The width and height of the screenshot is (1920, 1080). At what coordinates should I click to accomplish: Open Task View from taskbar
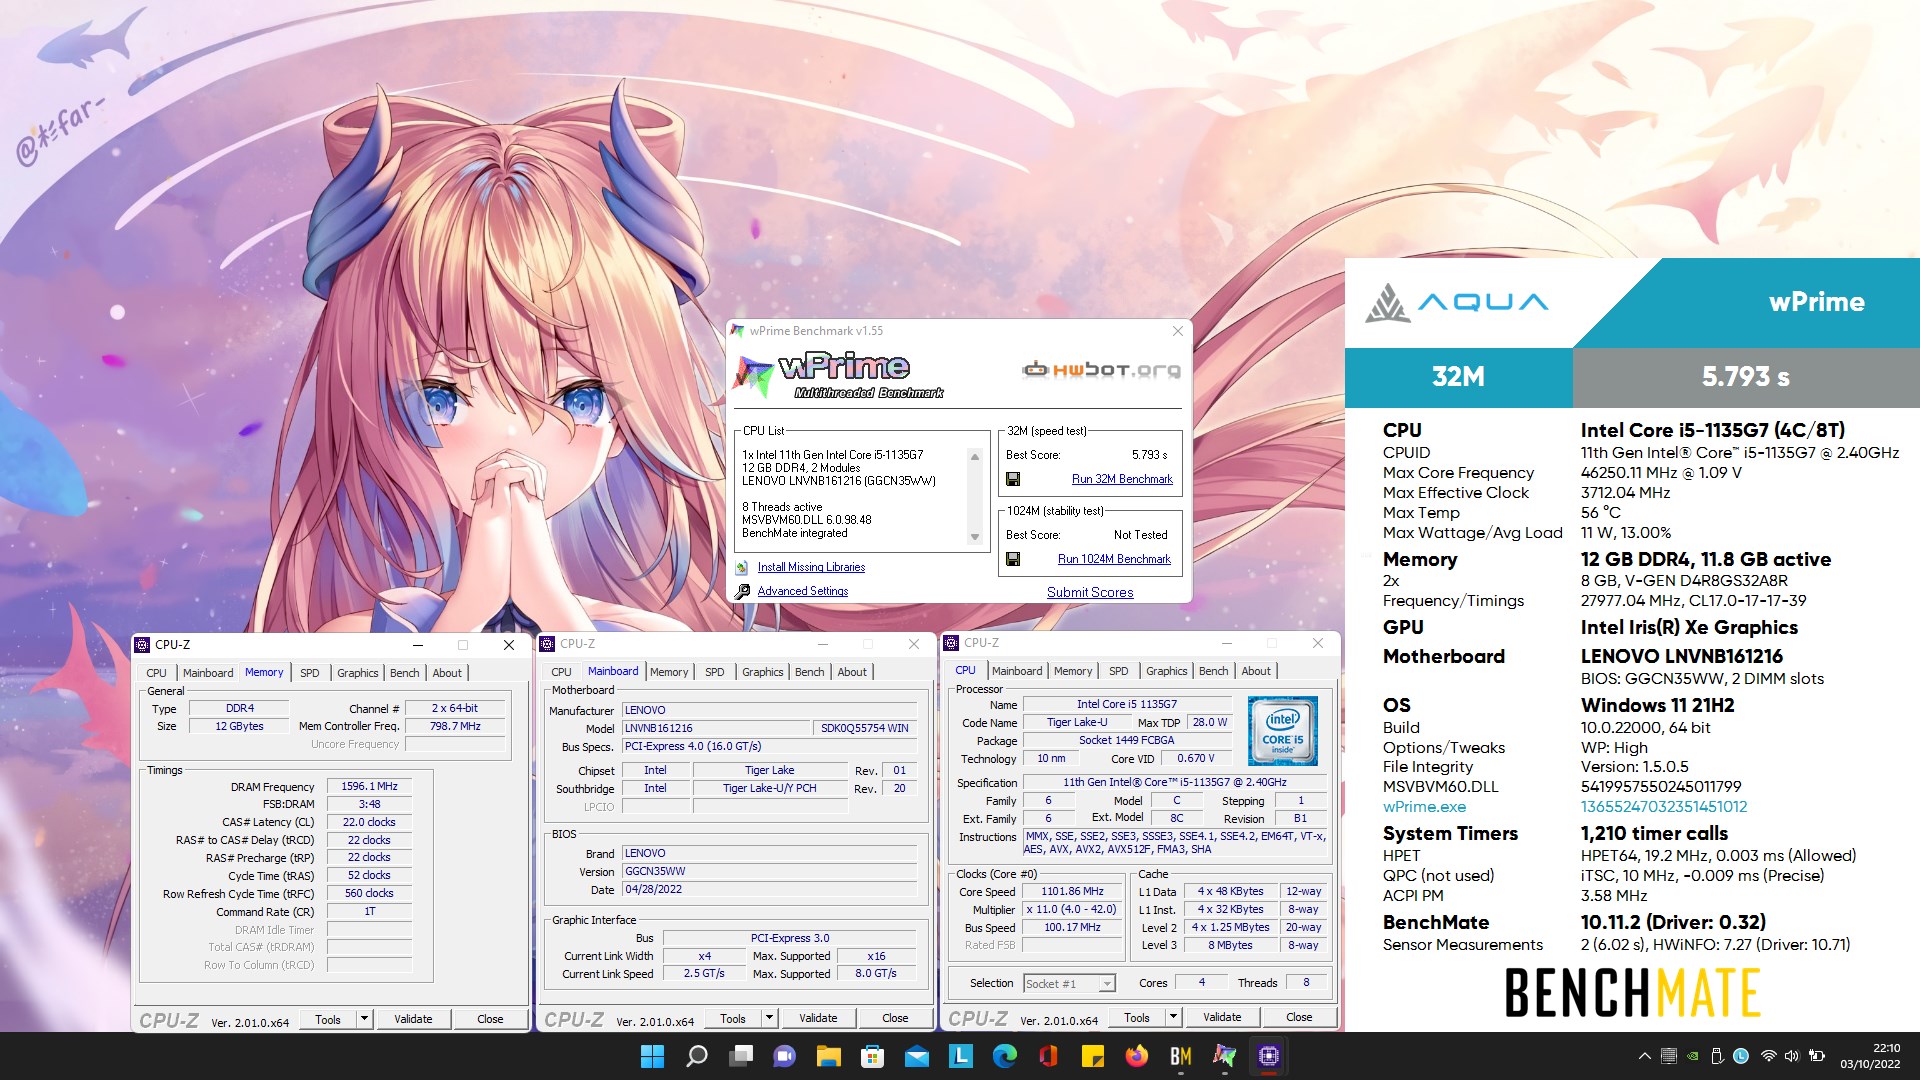[741, 1056]
